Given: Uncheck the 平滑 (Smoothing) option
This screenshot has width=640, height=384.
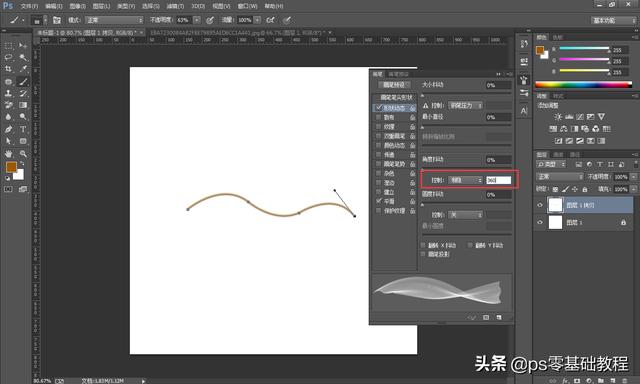Looking at the screenshot, I should [x=379, y=201].
